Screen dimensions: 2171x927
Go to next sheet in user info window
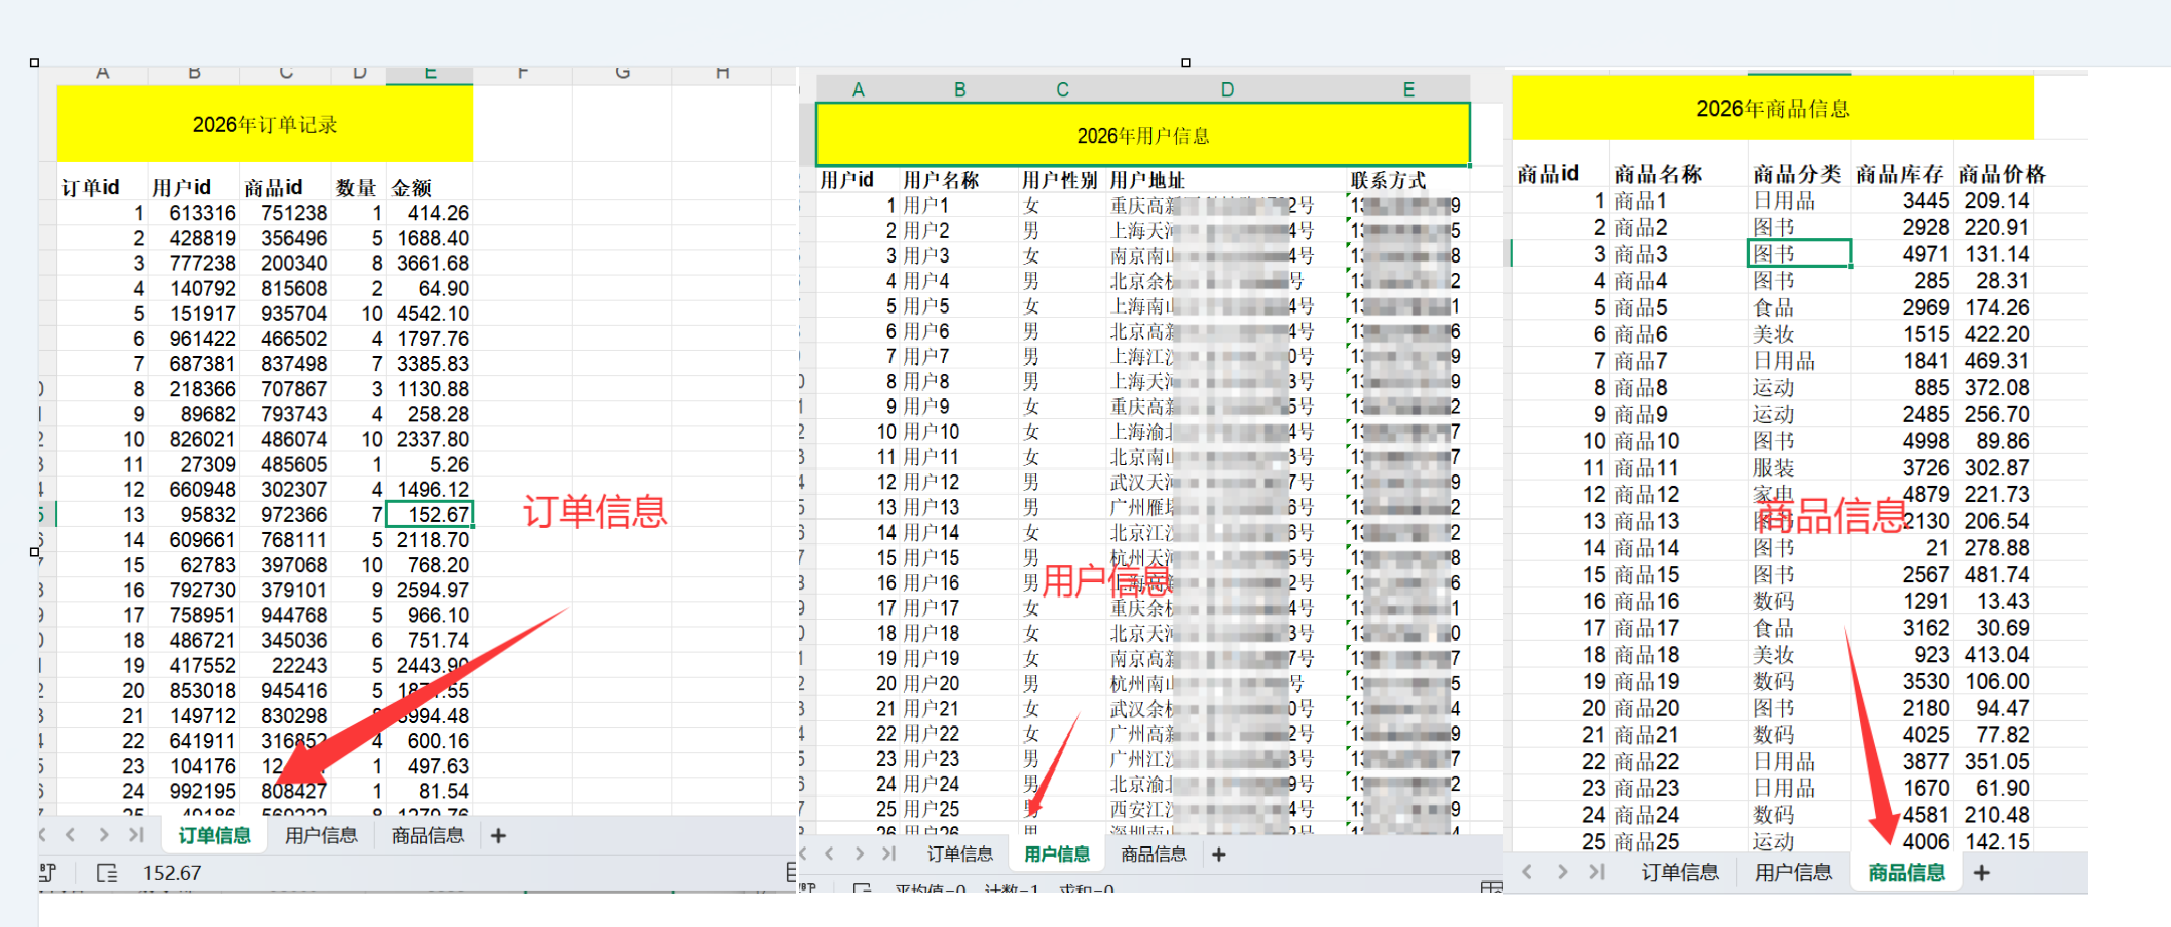click(x=860, y=853)
